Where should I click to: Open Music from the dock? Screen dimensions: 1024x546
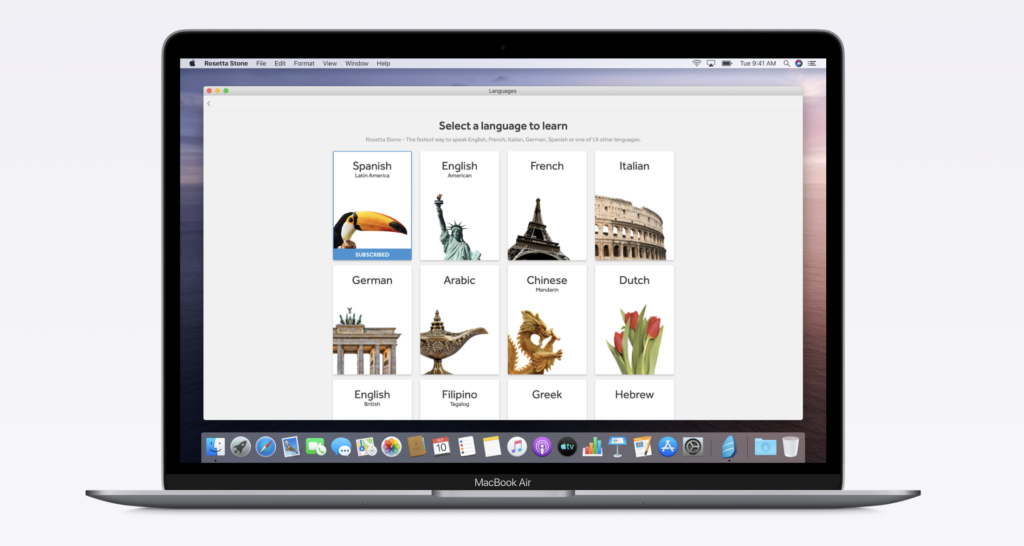click(517, 447)
